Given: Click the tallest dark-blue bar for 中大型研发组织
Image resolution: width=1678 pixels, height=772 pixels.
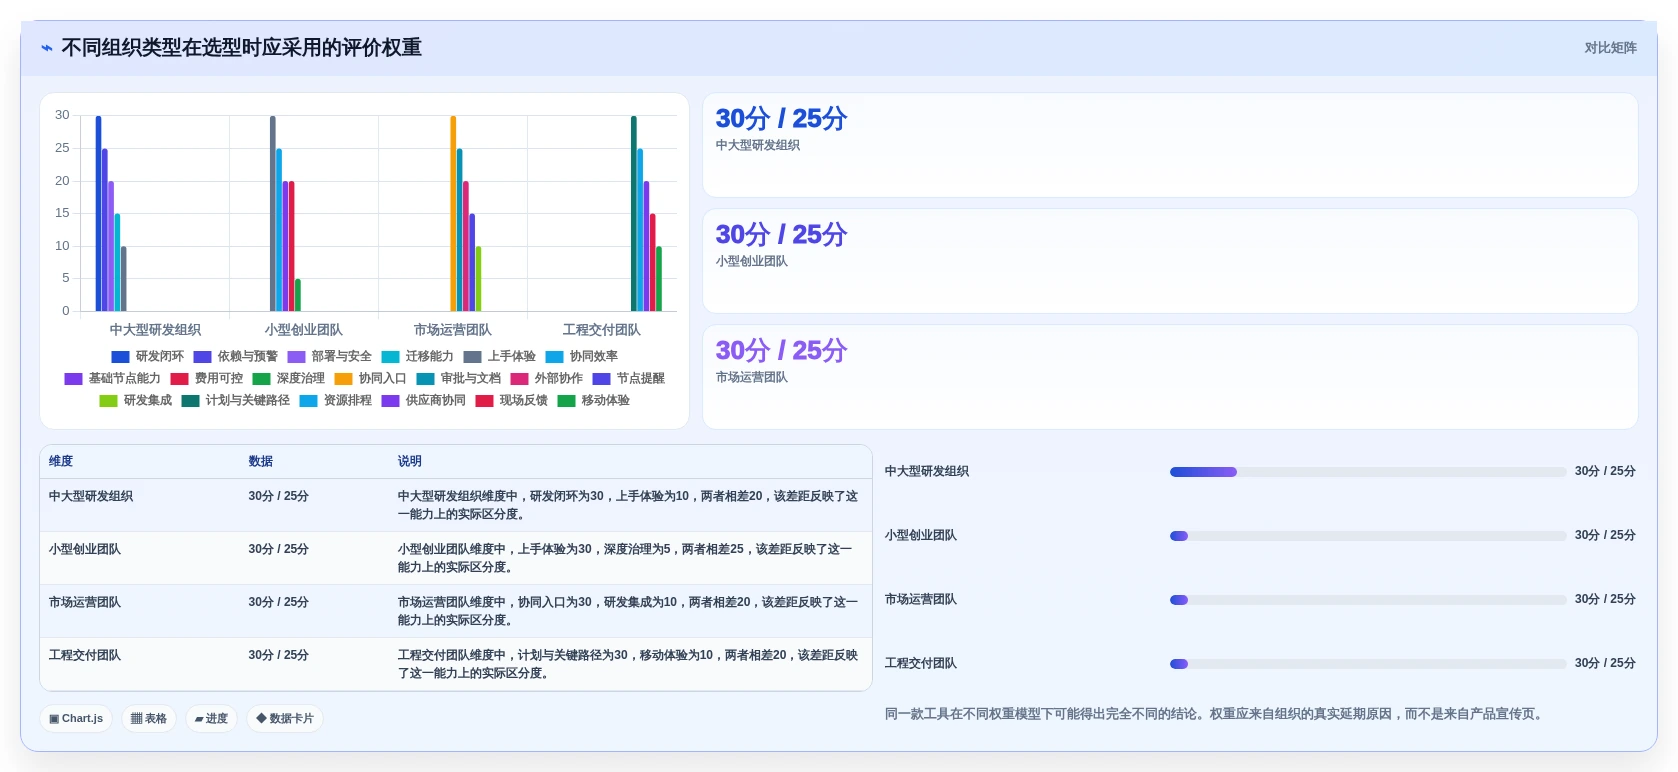Looking at the screenshot, I should [98, 213].
